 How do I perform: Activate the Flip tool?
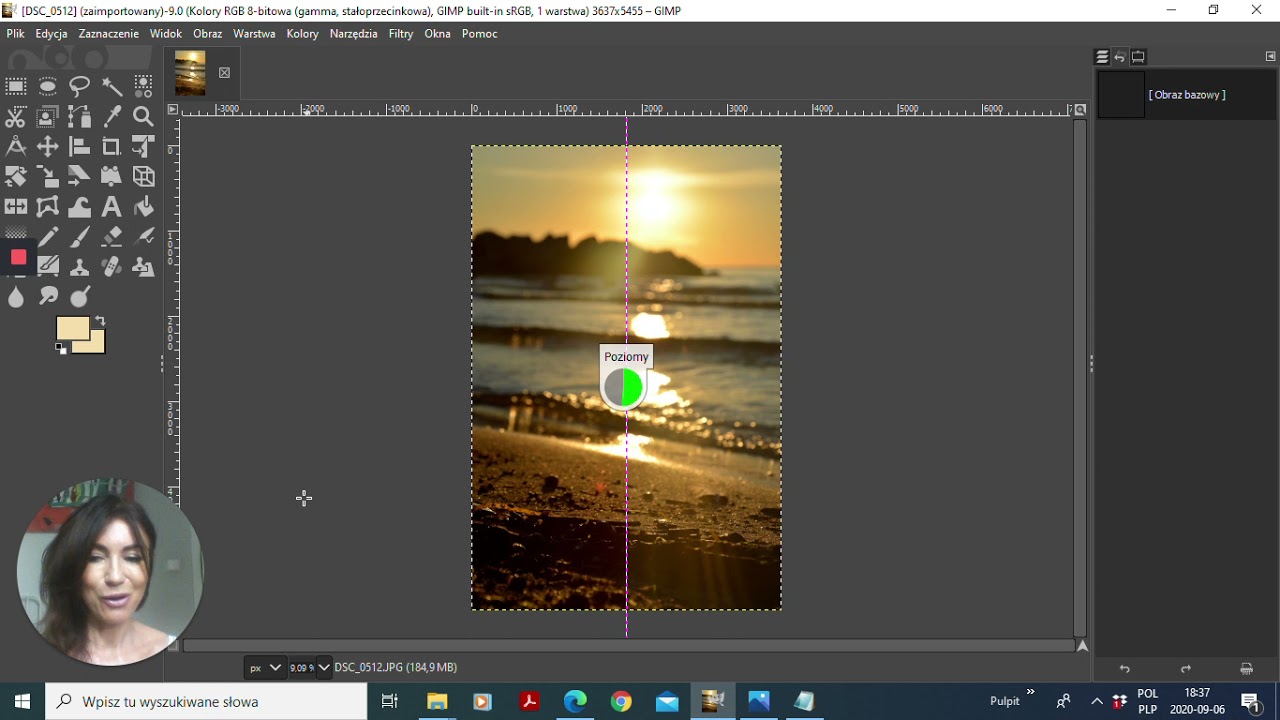coord(16,207)
